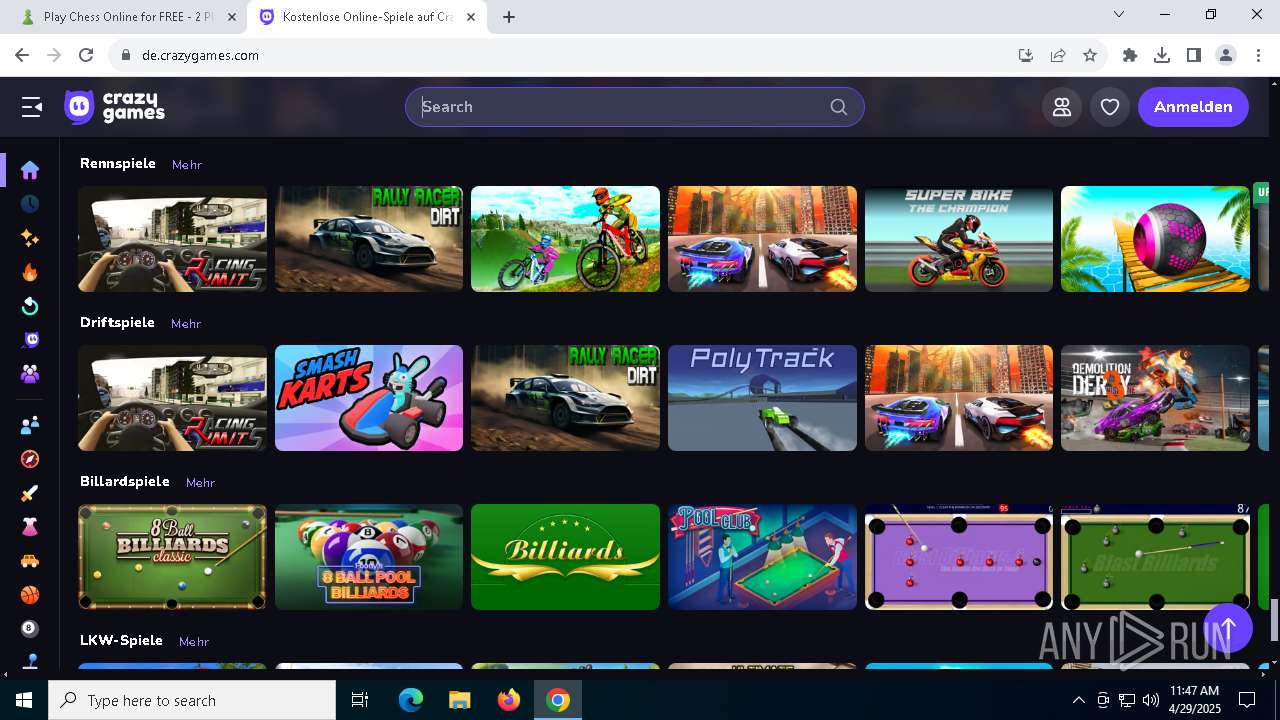This screenshot has width=1280, height=720.
Task: Open Mehr link next to LKW-Spiele
Action: [x=194, y=641]
